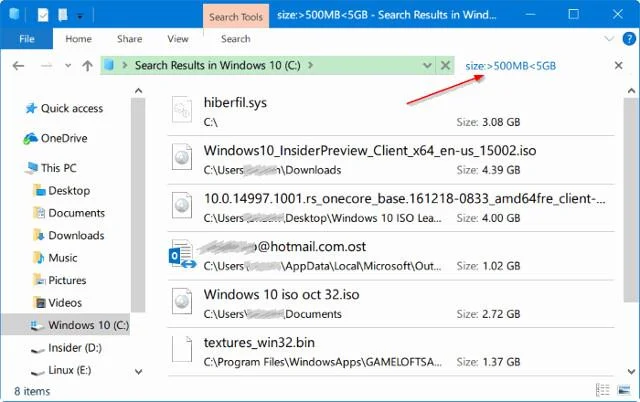Viewport: 640px width, 402px height.
Task: Clear the search box text
Action: point(618,66)
